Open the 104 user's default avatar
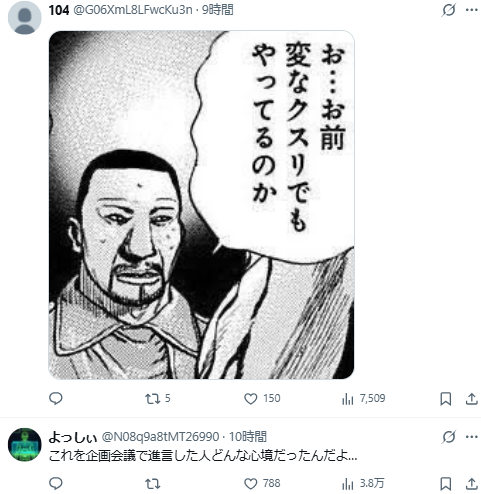 (x=25, y=18)
